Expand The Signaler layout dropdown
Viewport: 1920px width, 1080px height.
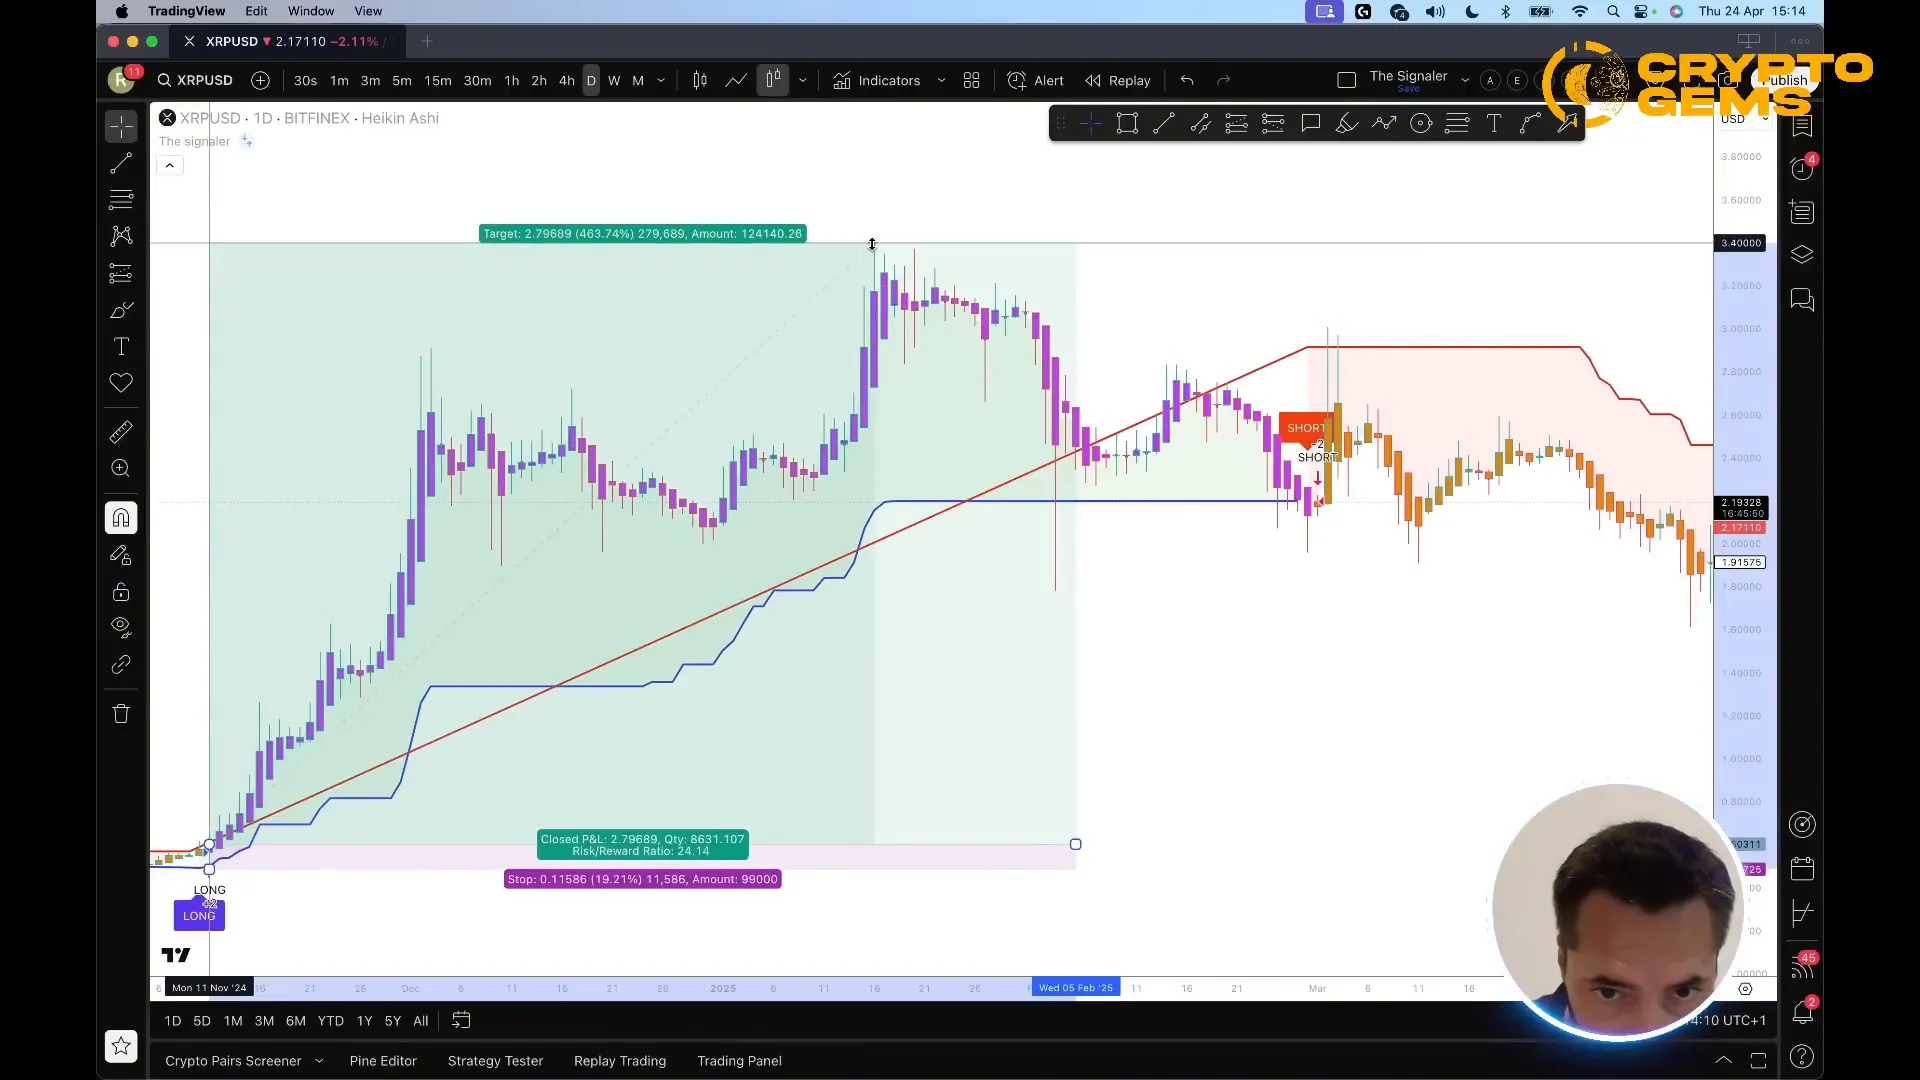[x=1465, y=80]
